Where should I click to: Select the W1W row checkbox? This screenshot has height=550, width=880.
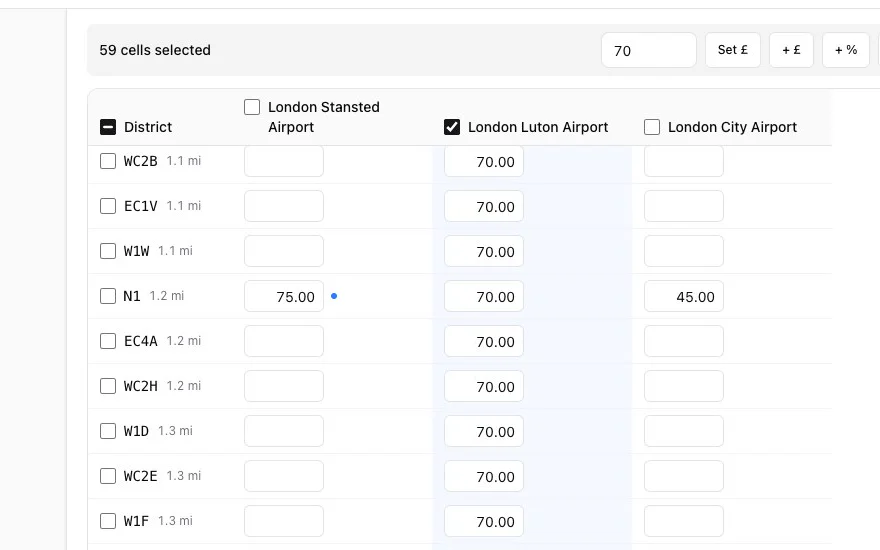108,251
